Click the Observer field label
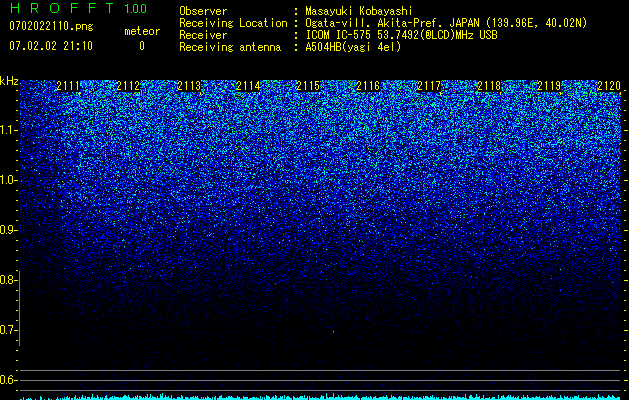Image resolution: width=629 pixels, height=400 pixels. click(x=203, y=11)
